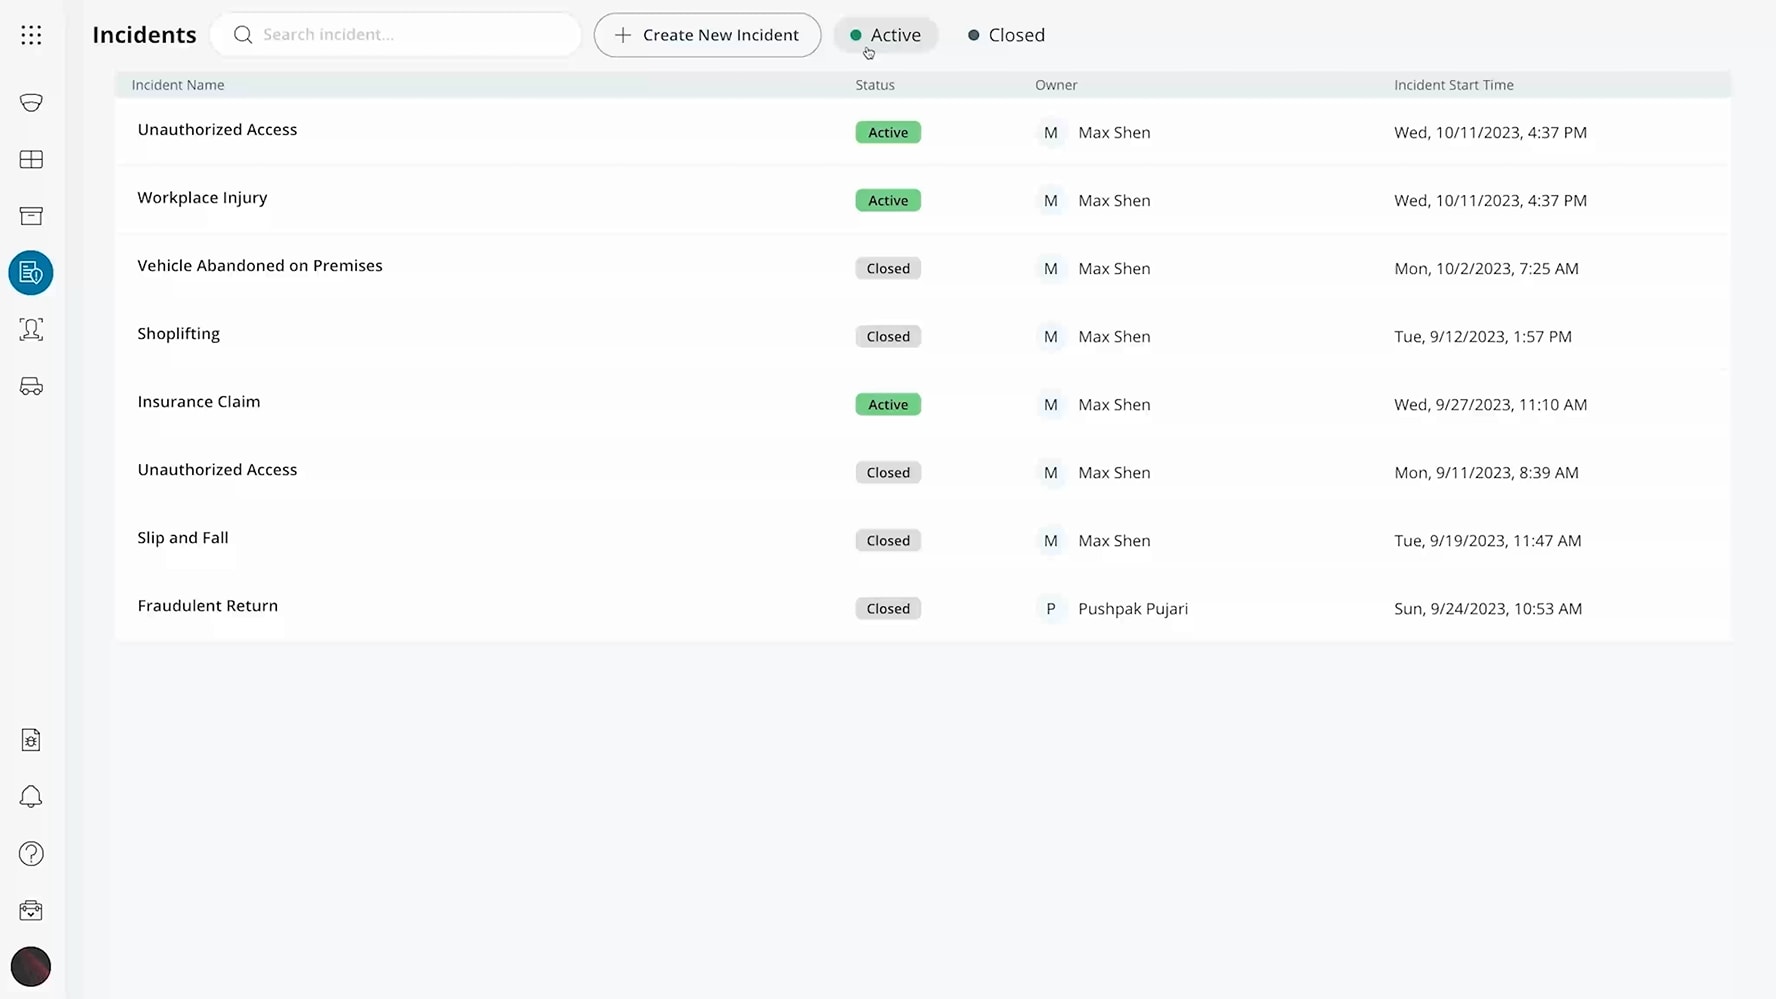Sort by Status column header

click(875, 85)
